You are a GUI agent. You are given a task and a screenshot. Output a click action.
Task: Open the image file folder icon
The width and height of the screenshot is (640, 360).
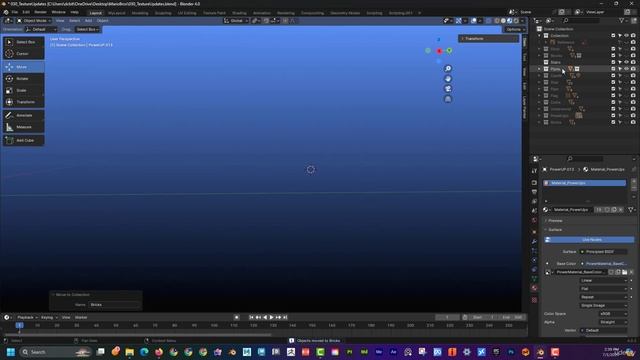(624, 272)
